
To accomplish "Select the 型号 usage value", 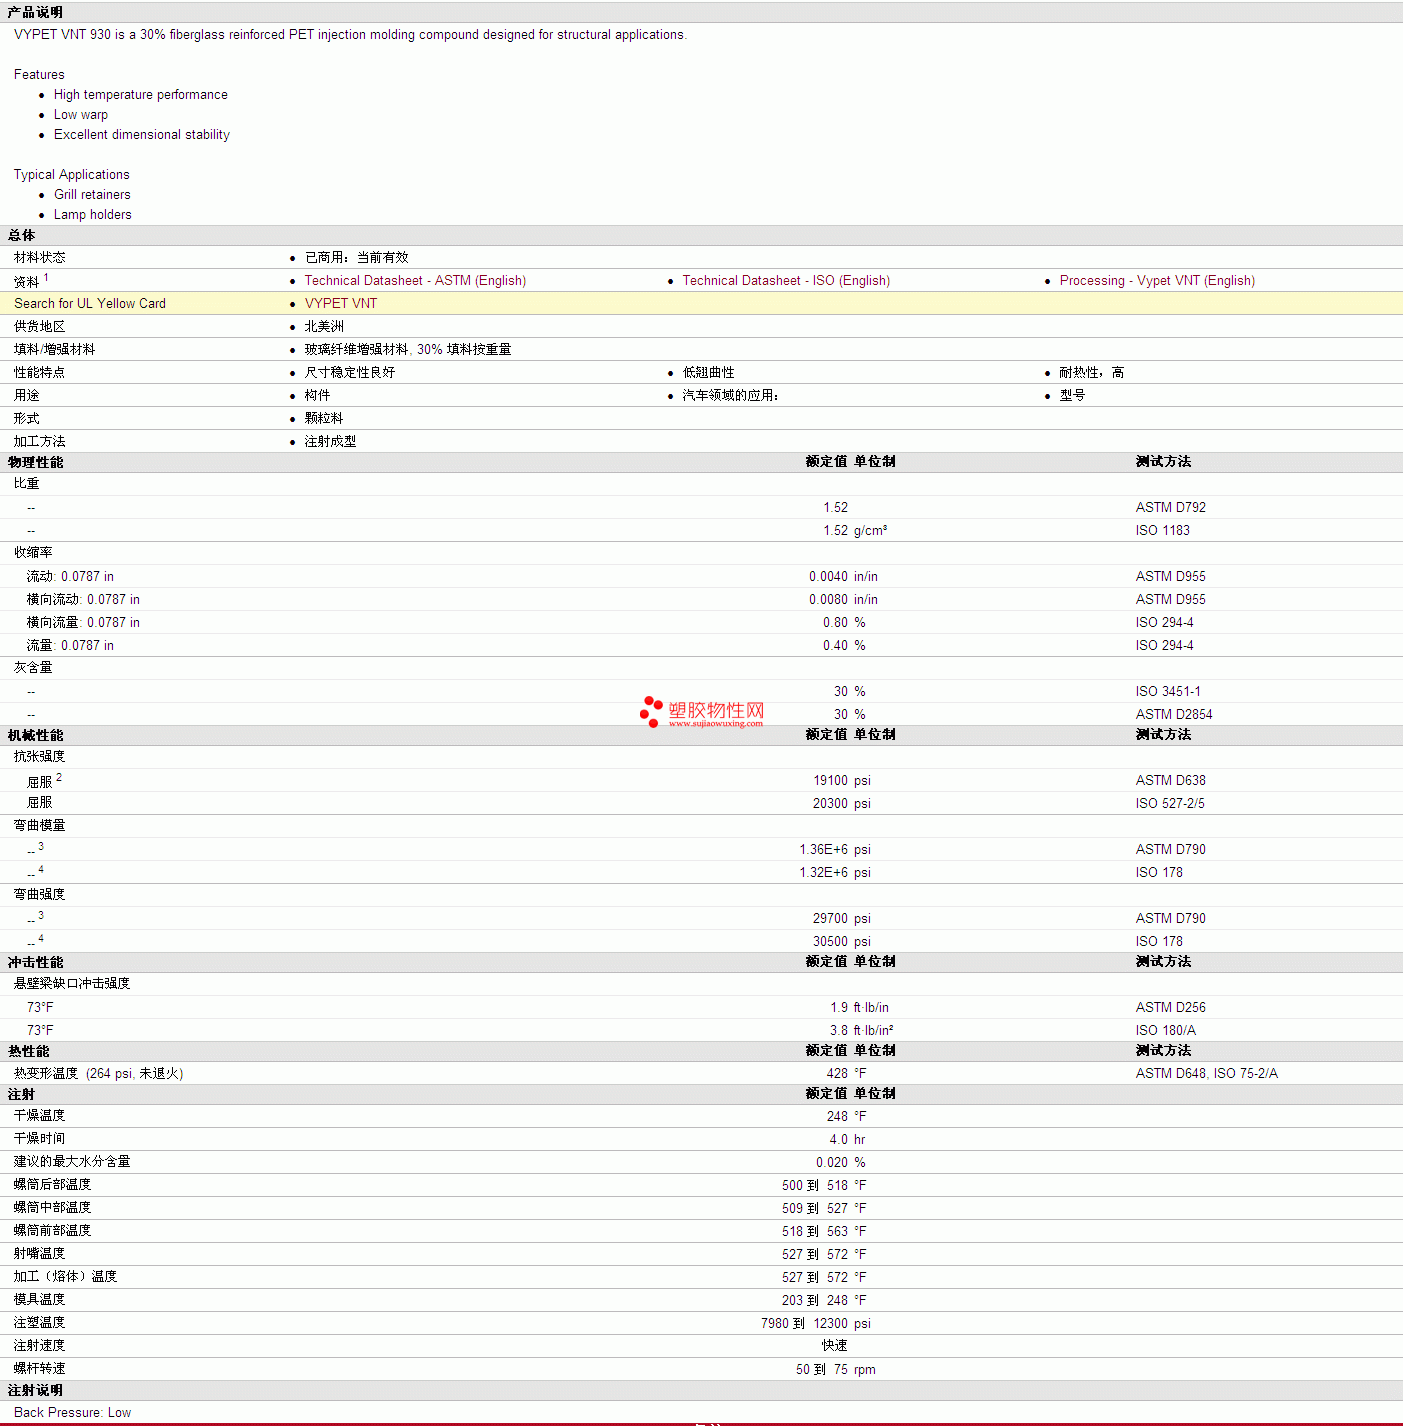I will tap(1073, 396).
